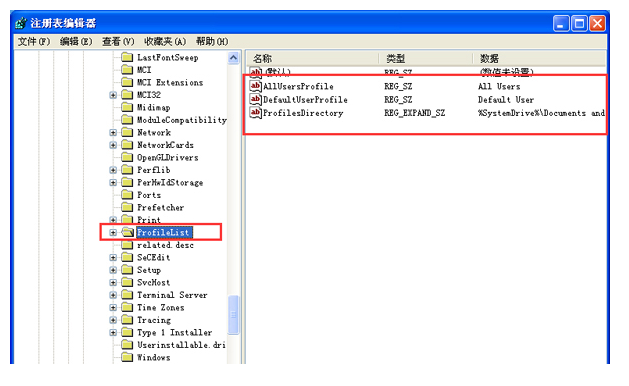Click the LastFontSweep folder icon
Viewport: 629px width, 386px height.
(127, 57)
